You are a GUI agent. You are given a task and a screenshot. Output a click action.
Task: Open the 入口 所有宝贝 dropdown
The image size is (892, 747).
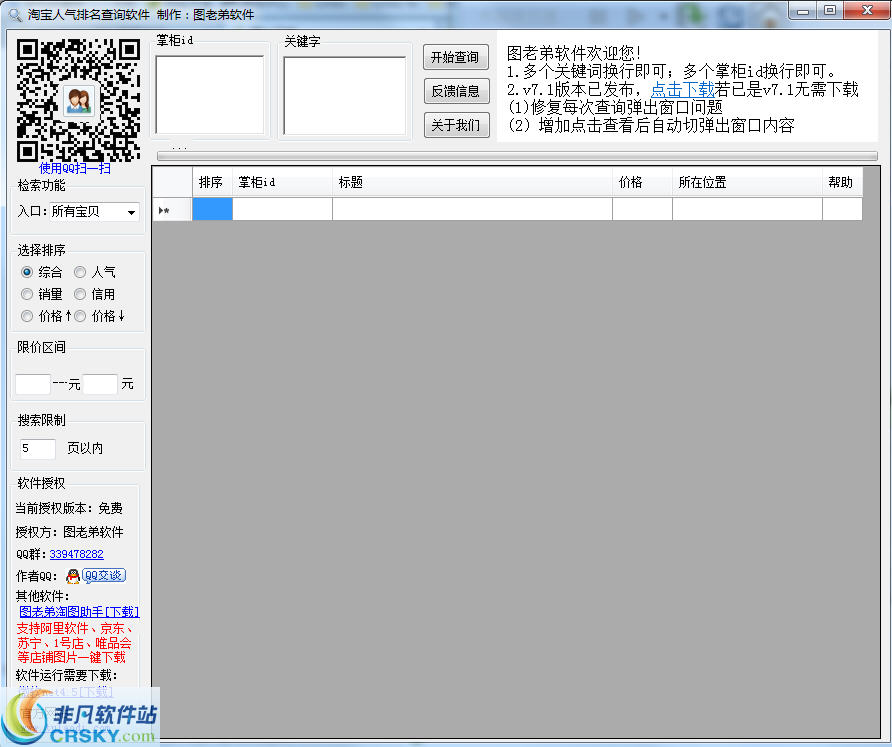pos(94,212)
